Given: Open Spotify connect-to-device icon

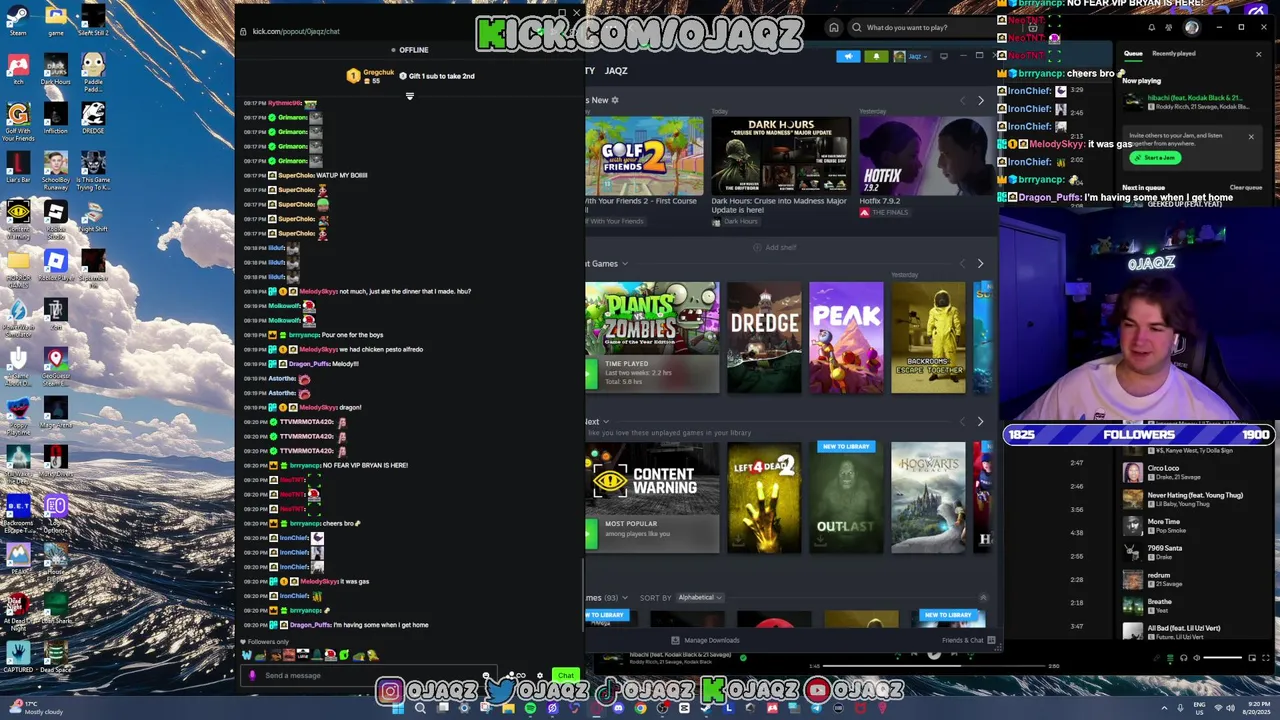Looking at the screenshot, I should [1183, 658].
